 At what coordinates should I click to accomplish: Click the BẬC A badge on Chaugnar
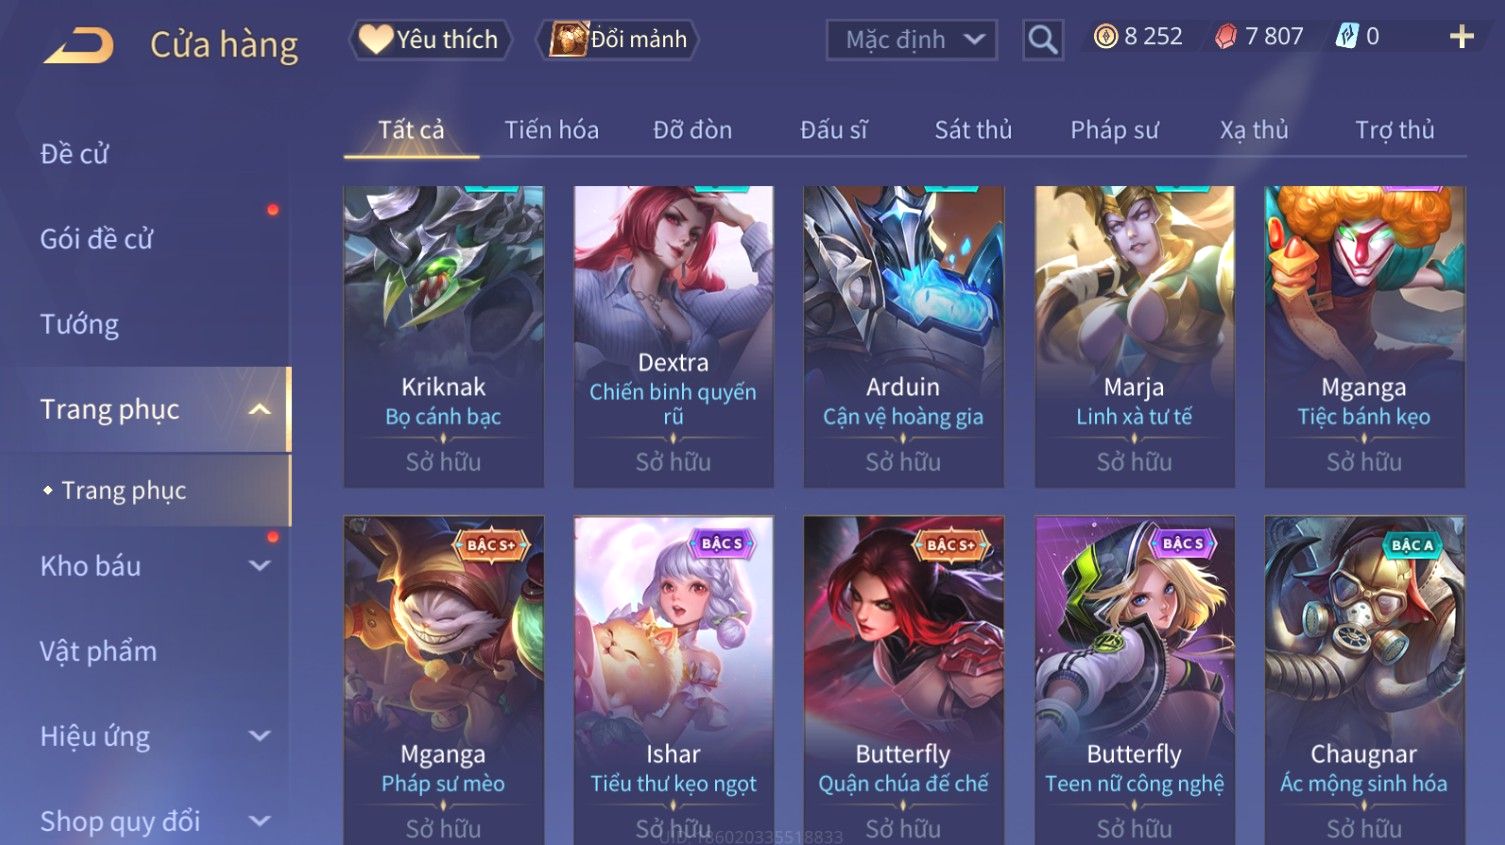click(1412, 545)
